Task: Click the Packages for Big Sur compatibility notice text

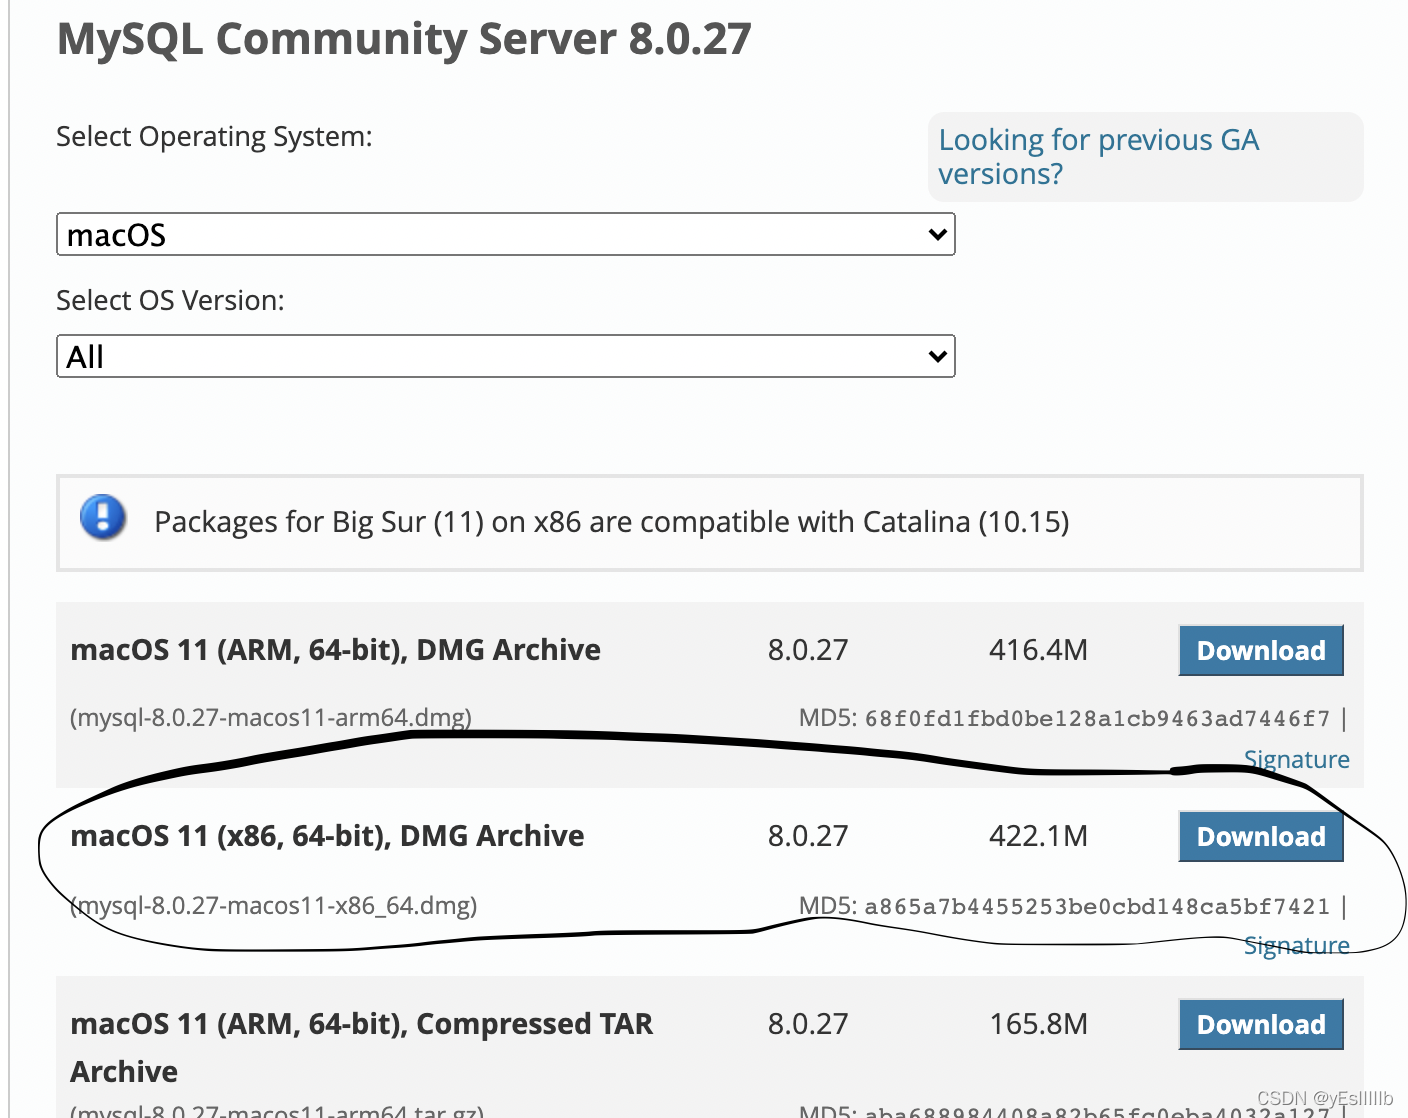Action: click(611, 522)
